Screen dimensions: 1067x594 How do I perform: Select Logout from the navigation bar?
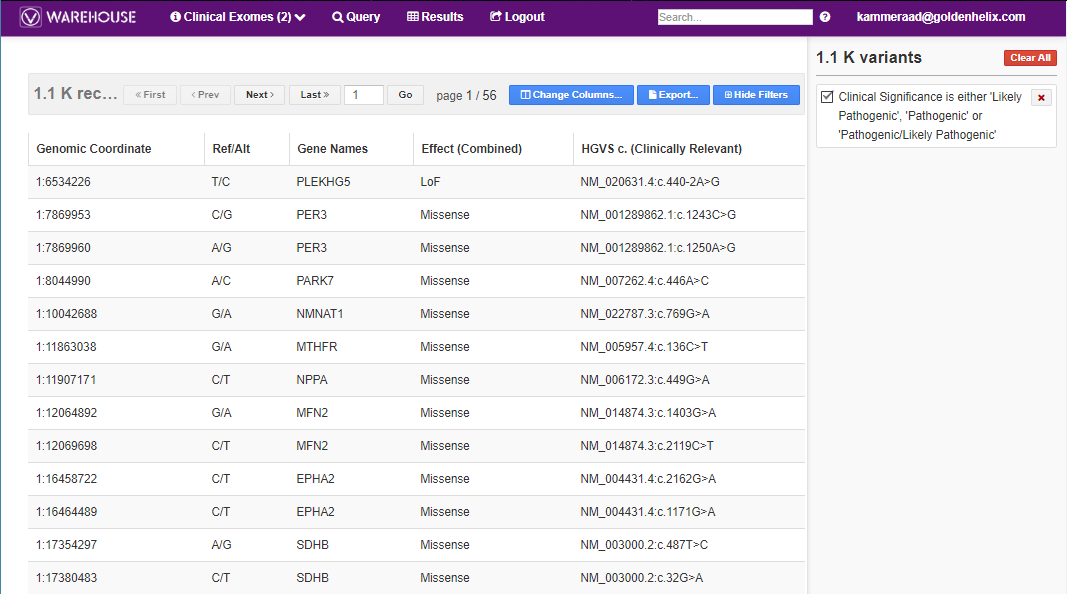click(x=517, y=17)
